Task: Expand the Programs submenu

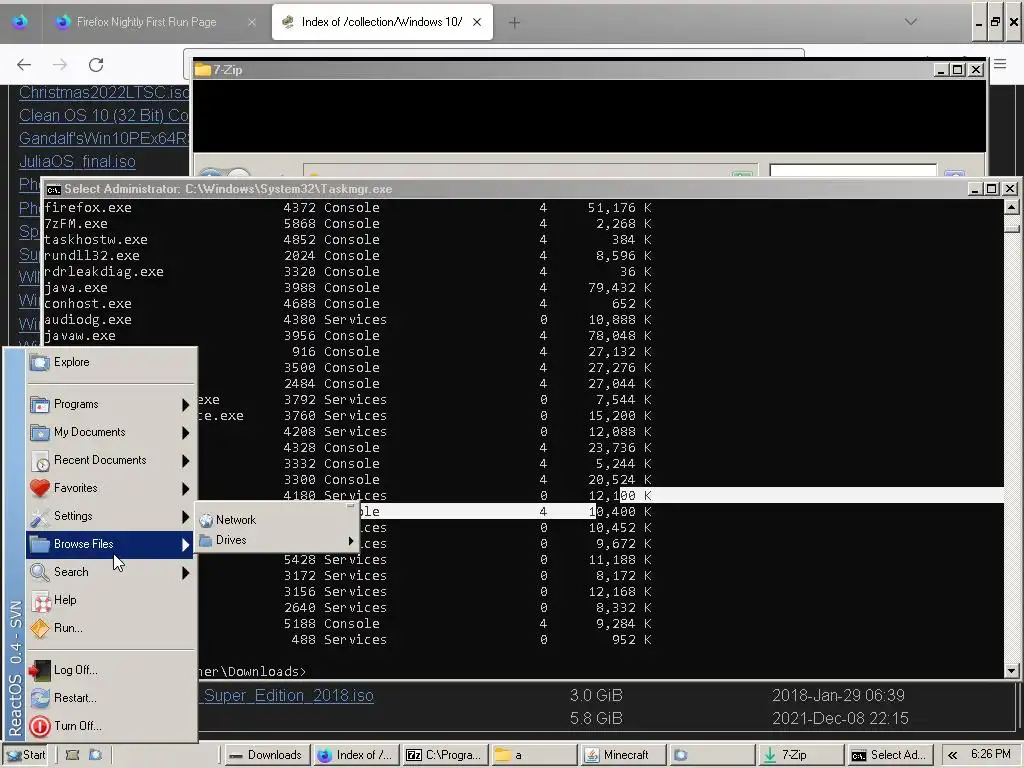Action: [111, 404]
